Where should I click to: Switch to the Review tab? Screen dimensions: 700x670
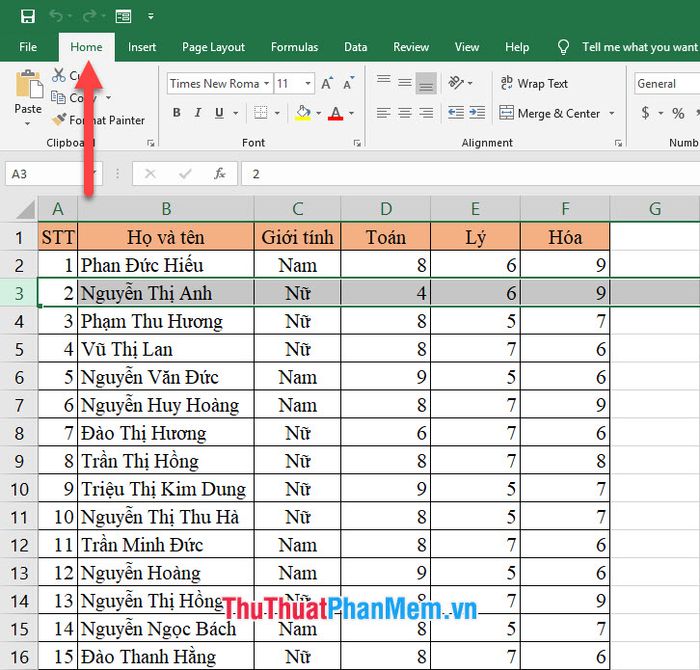tap(411, 47)
